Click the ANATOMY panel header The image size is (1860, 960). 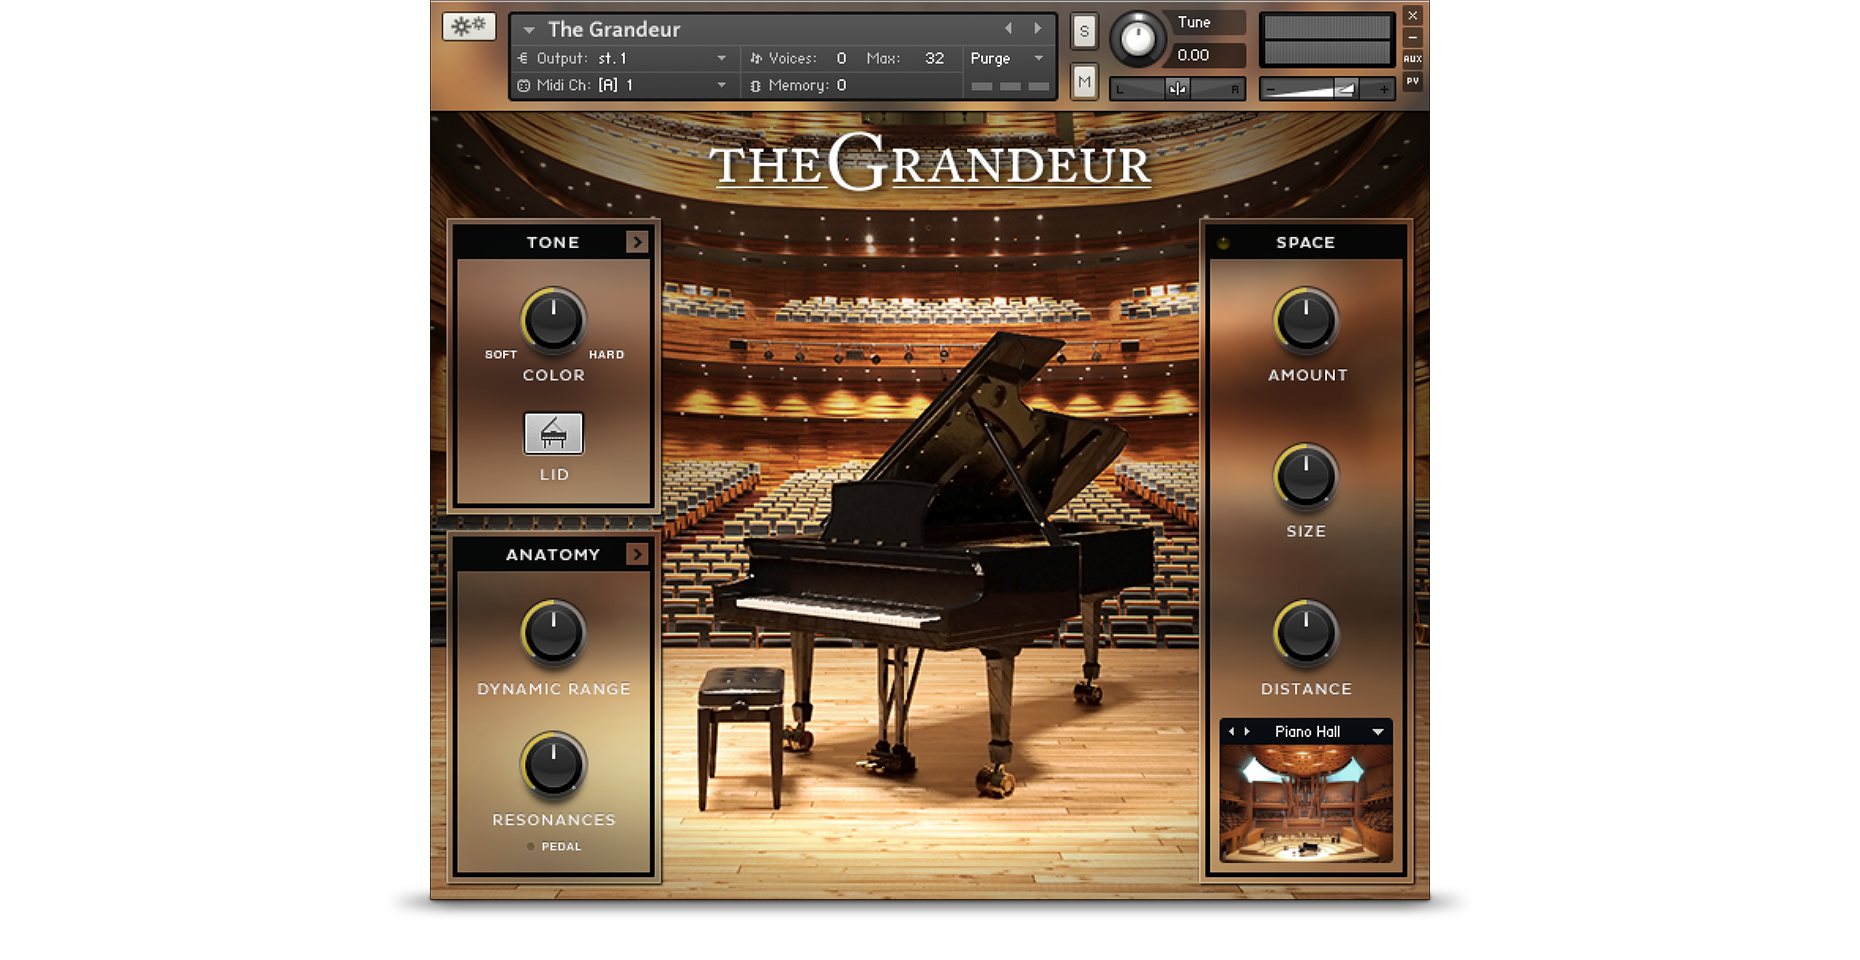[553, 554]
